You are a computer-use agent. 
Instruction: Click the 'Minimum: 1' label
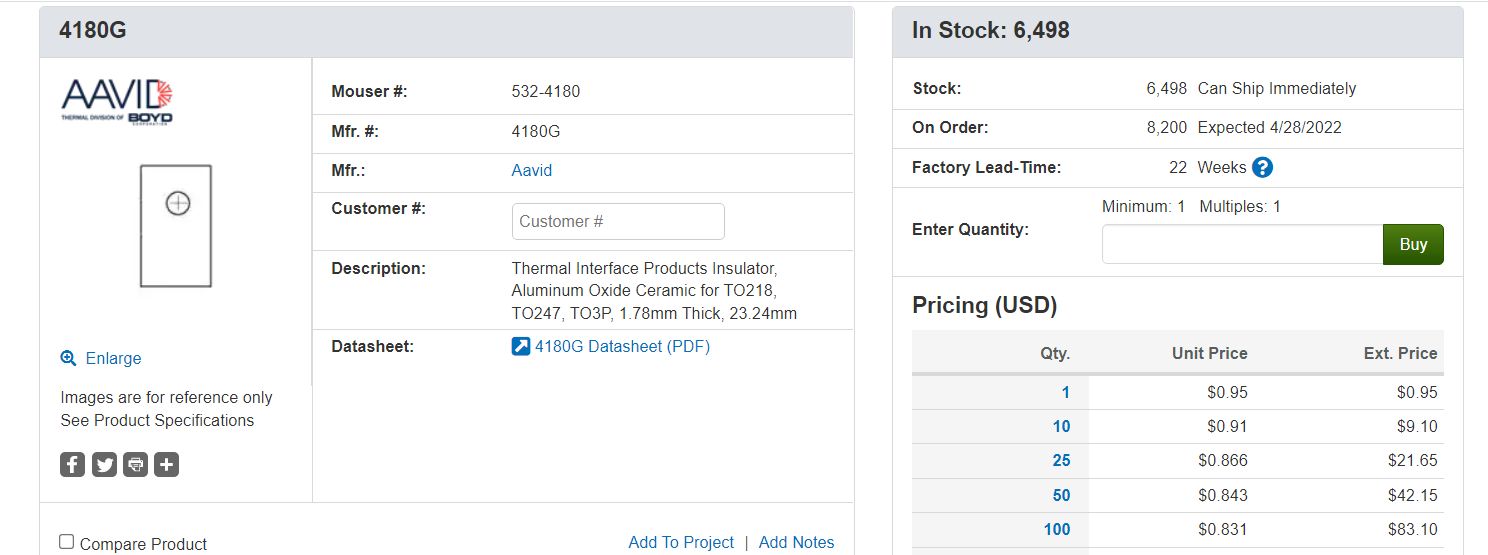click(x=1143, y=207)
